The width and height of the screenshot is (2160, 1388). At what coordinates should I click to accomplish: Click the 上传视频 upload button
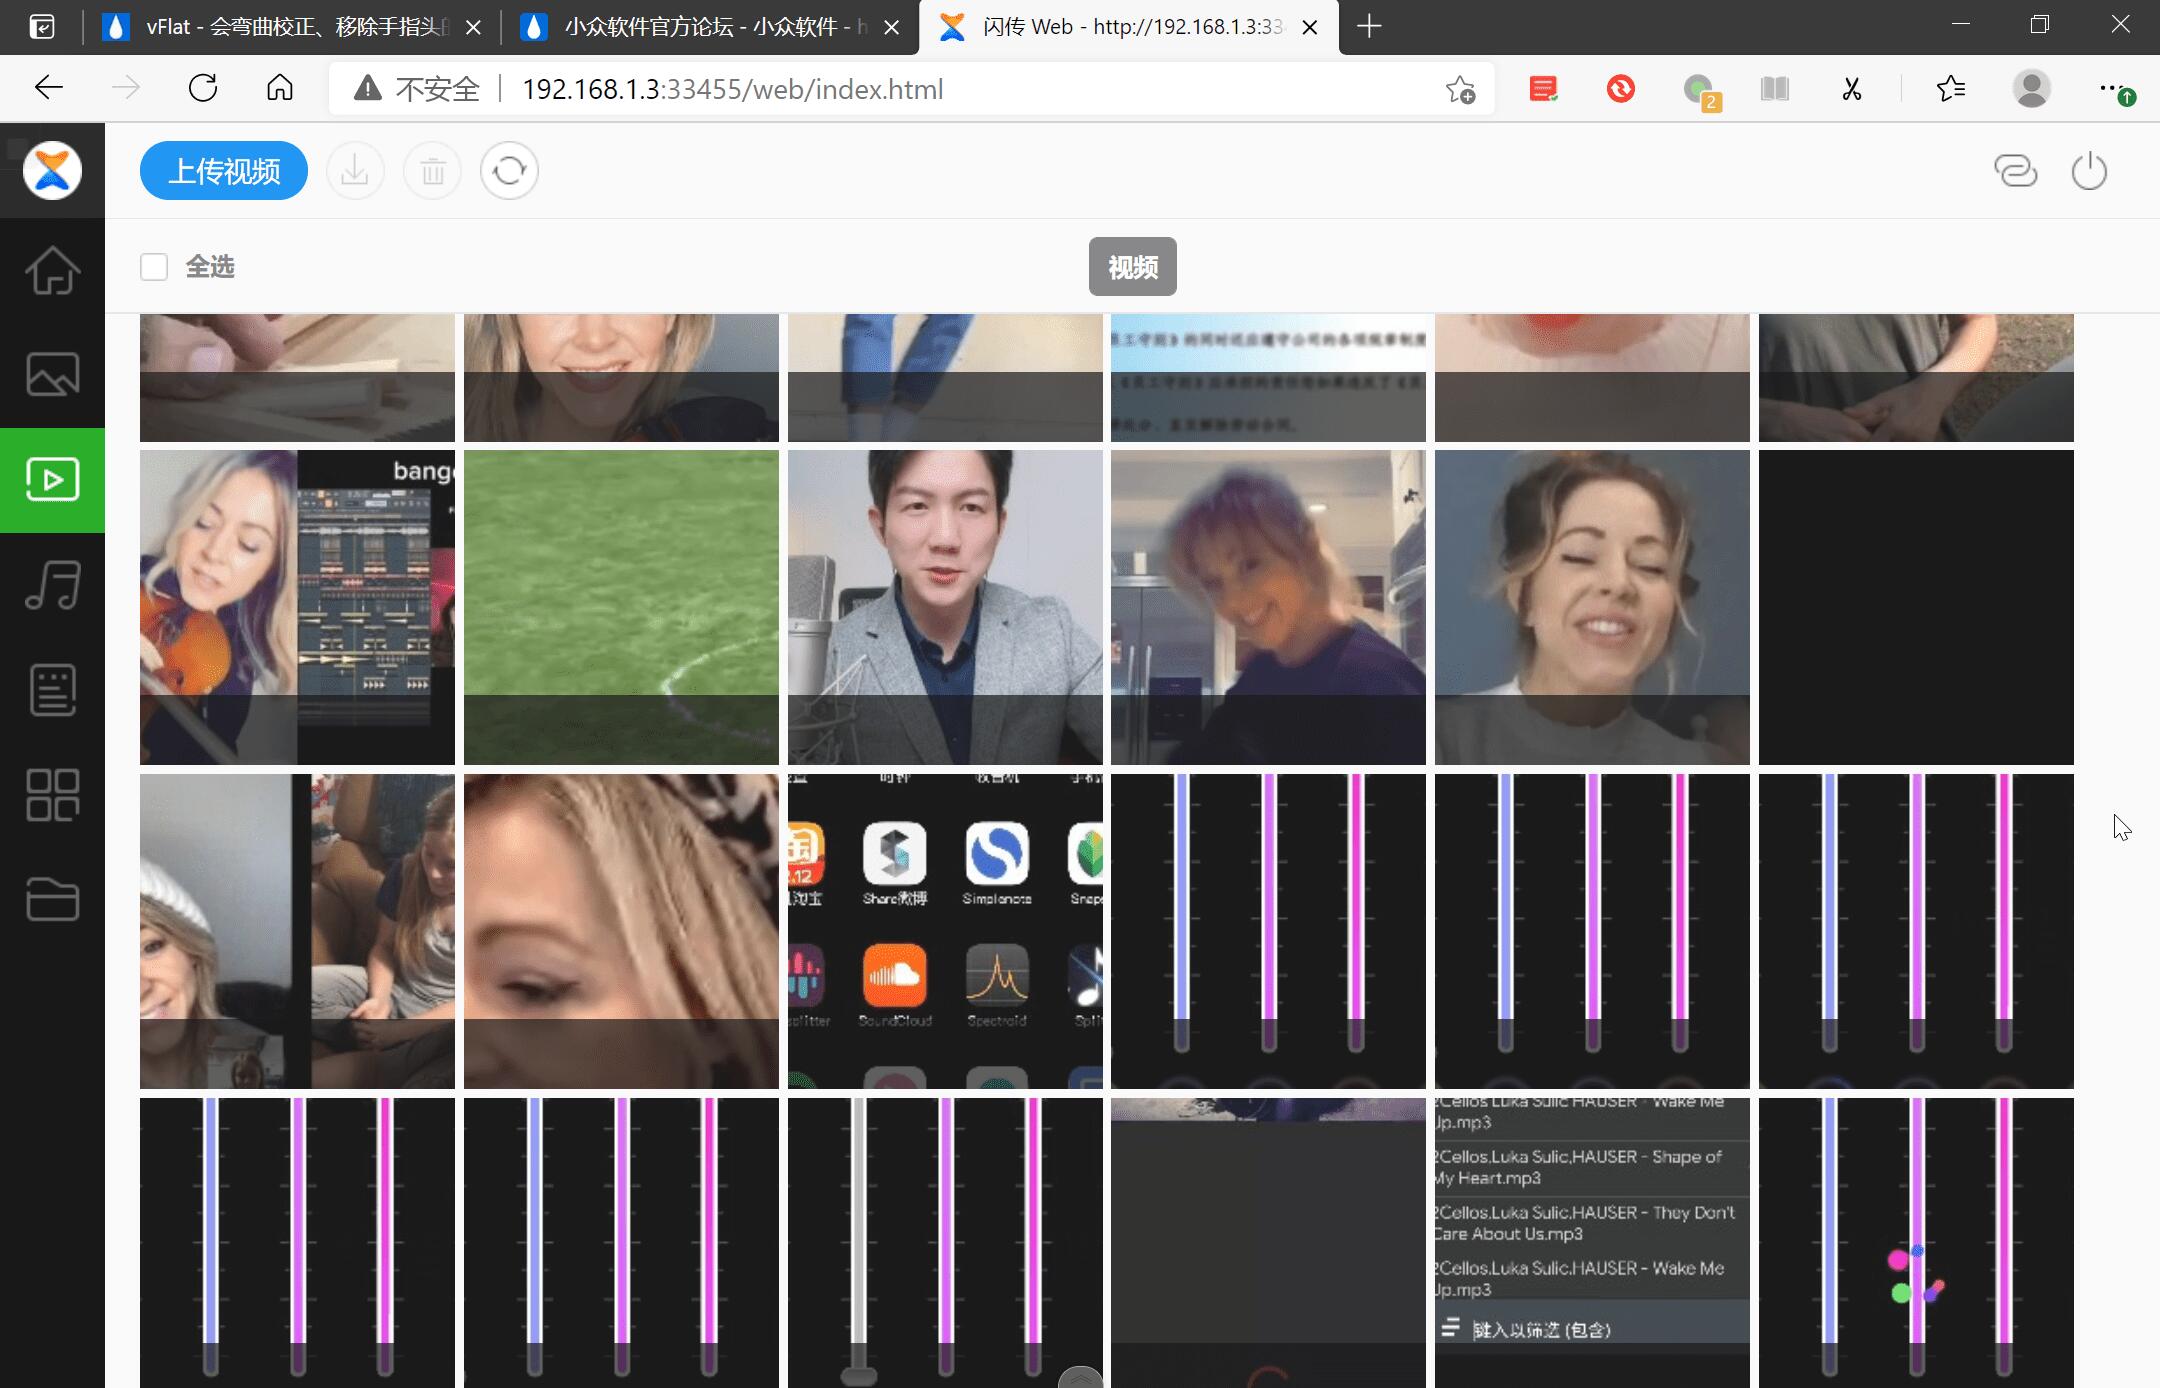pos(224,171)
